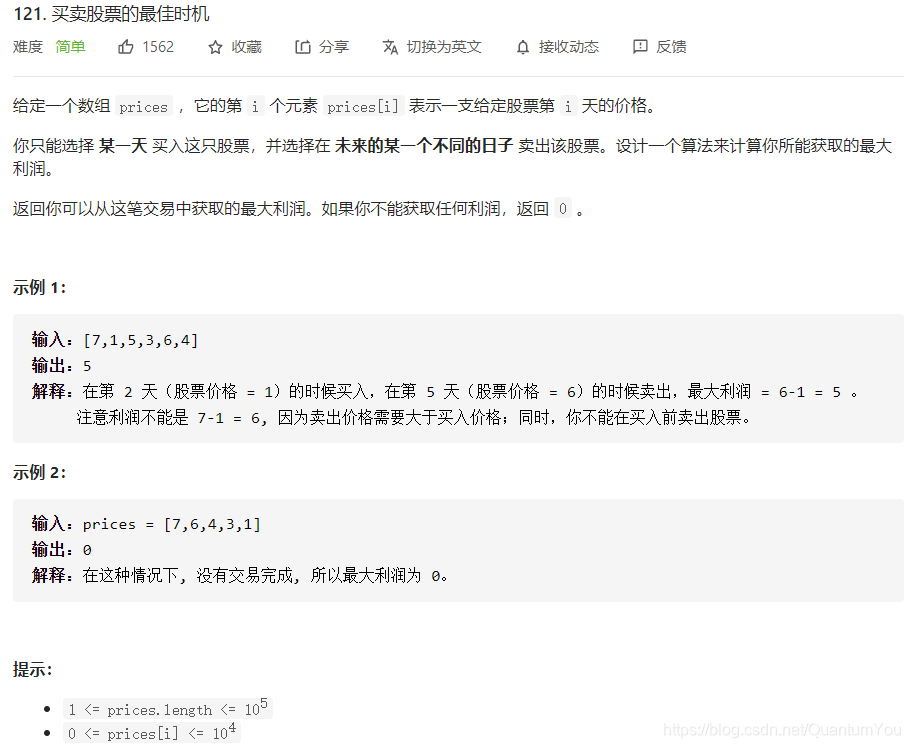Subscribe with 接收动态 label

click(x=569, y=46)
